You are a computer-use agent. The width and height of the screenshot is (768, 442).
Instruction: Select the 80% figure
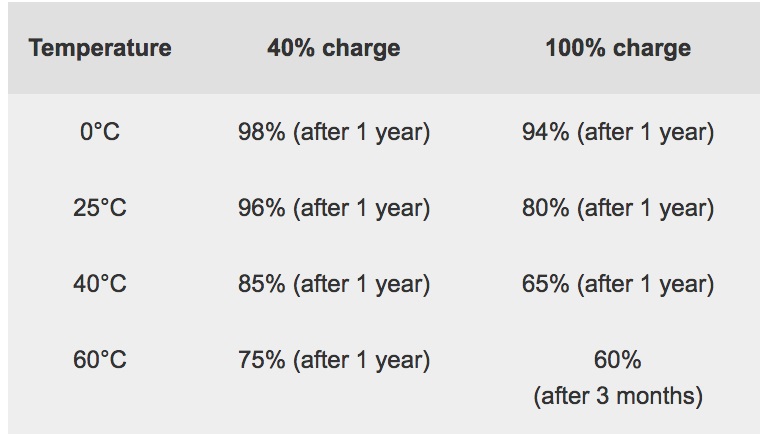pos(545,208)
